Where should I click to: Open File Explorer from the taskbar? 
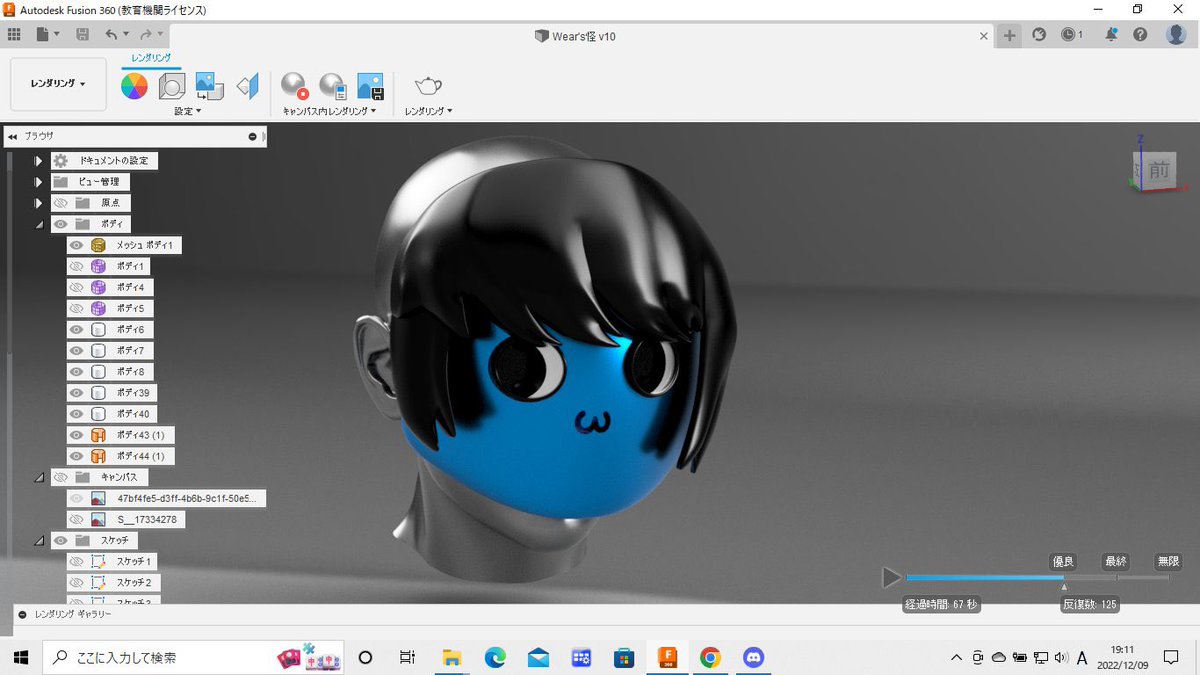(452, 657)
